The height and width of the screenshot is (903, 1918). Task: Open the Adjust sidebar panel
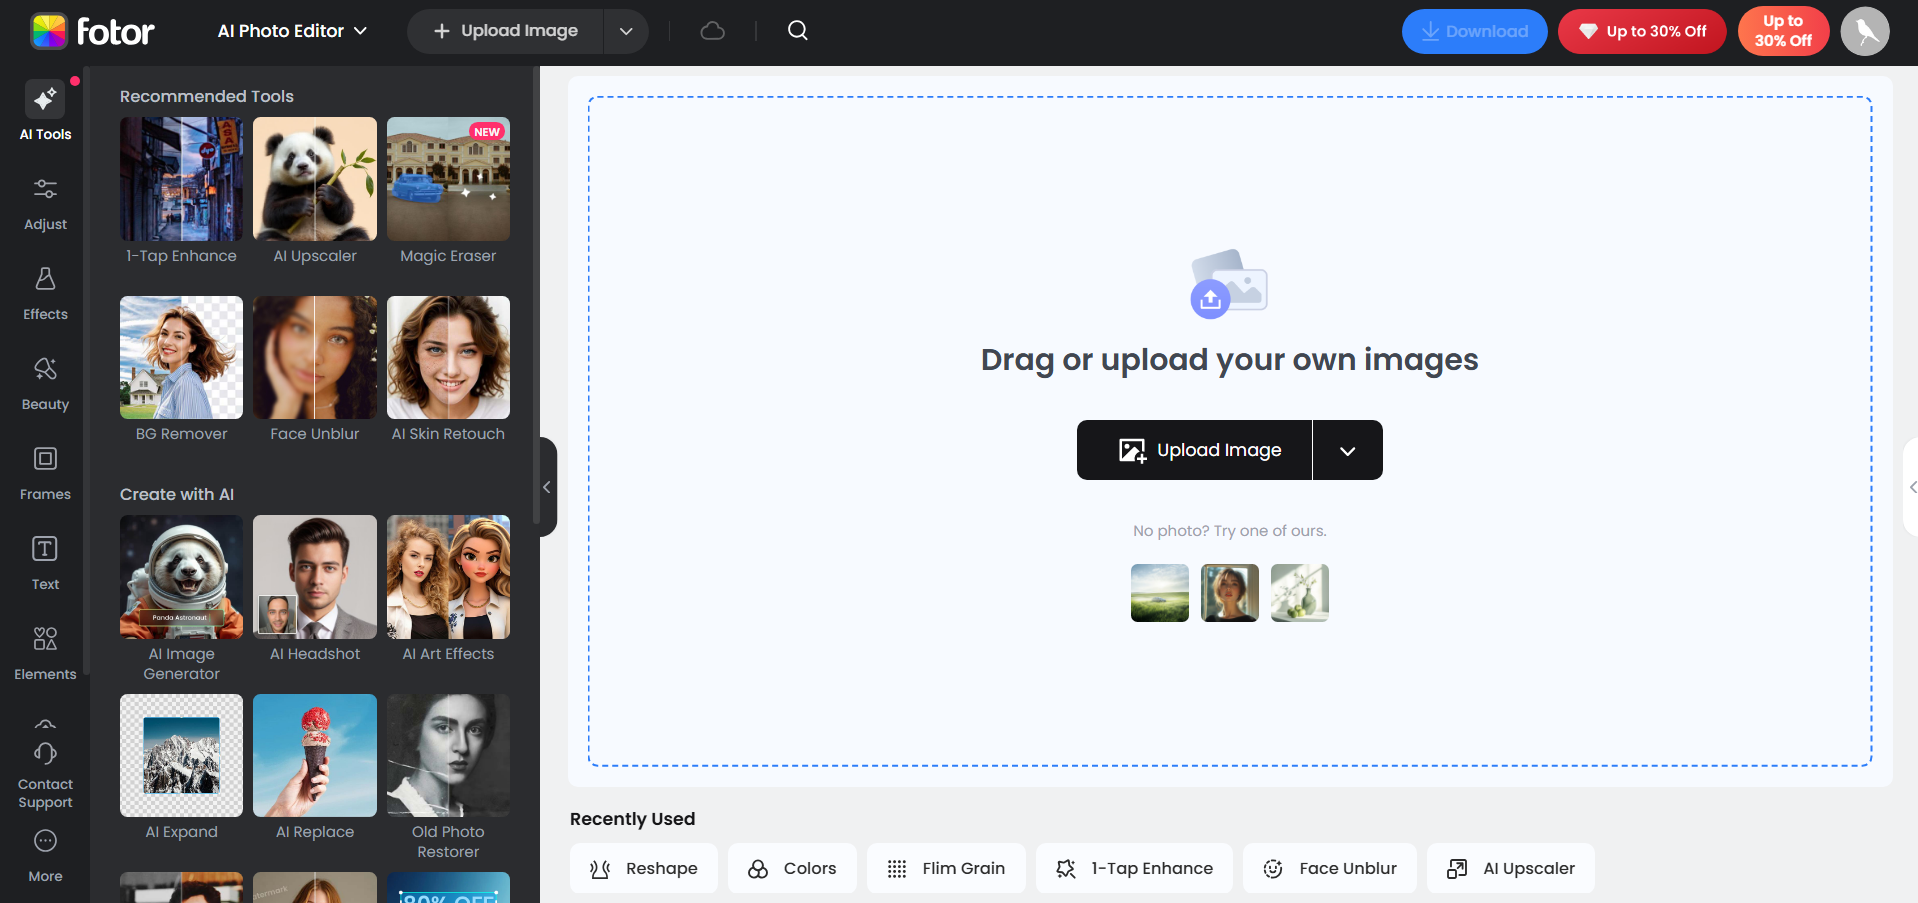45,203
